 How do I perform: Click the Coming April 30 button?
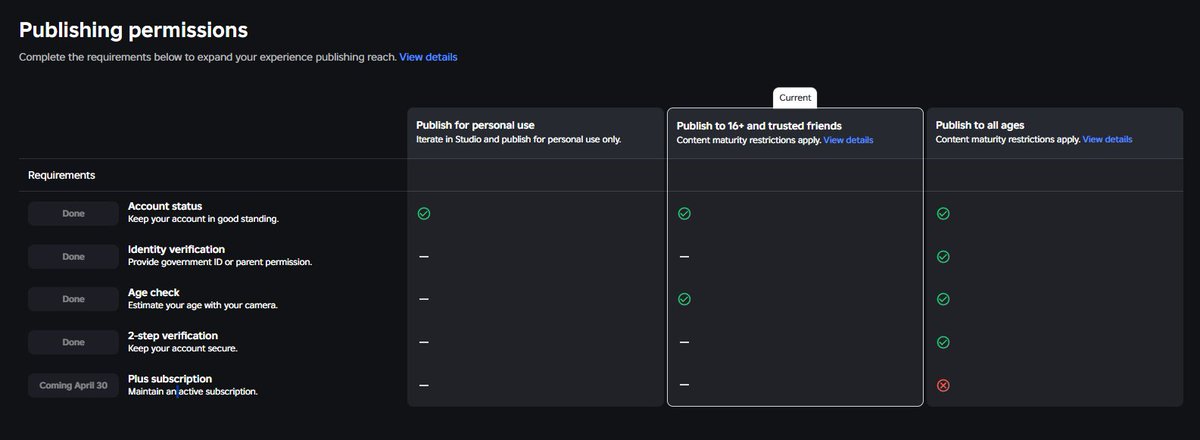(73, 385)
